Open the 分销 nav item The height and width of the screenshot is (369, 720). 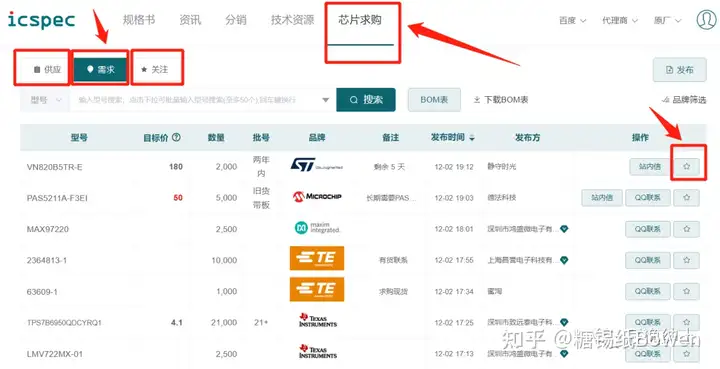point(236,20)
